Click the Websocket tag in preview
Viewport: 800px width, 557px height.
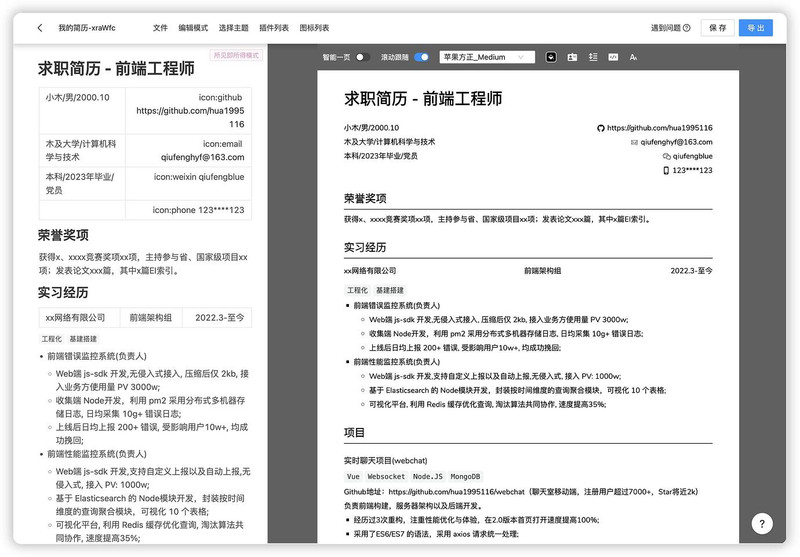click(x=386, y=477)
